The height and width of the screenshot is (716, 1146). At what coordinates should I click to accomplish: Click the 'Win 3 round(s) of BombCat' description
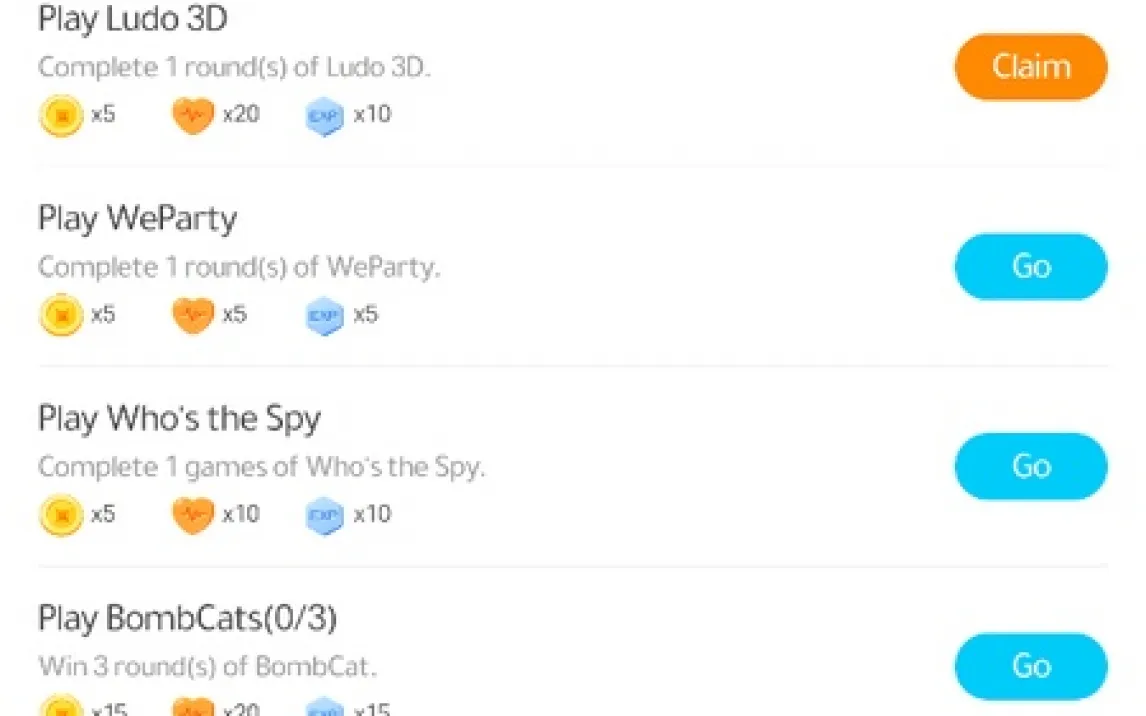tap(207, 666)
